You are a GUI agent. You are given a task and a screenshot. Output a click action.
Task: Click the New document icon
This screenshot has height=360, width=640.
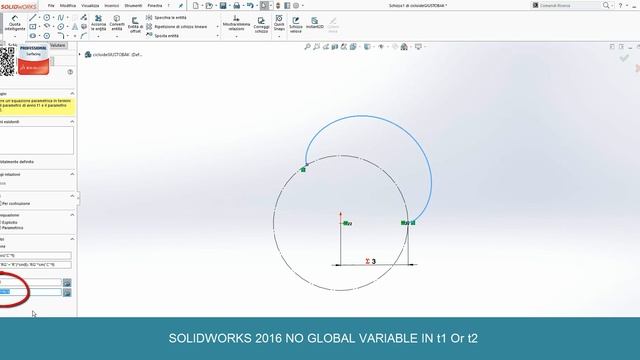196,6
